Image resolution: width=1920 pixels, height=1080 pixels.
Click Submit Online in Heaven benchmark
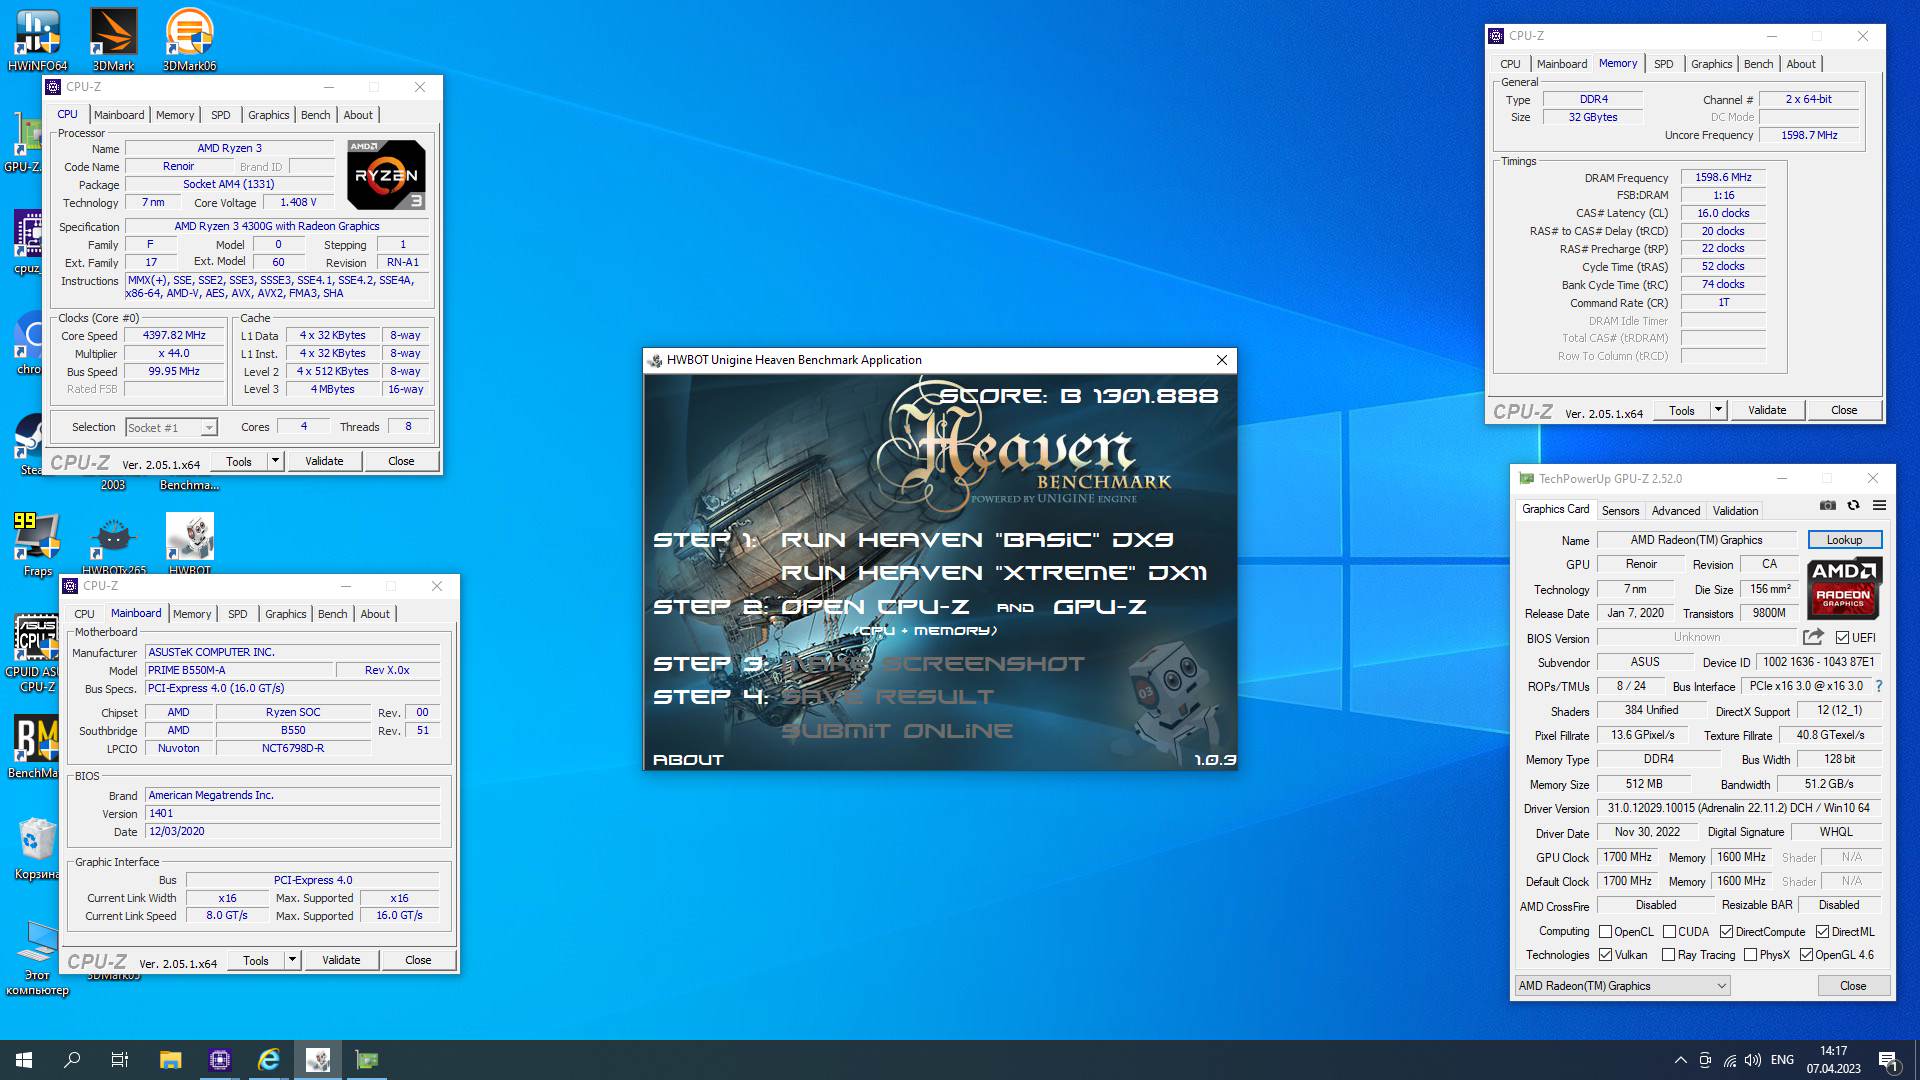[x=897, y=731]
